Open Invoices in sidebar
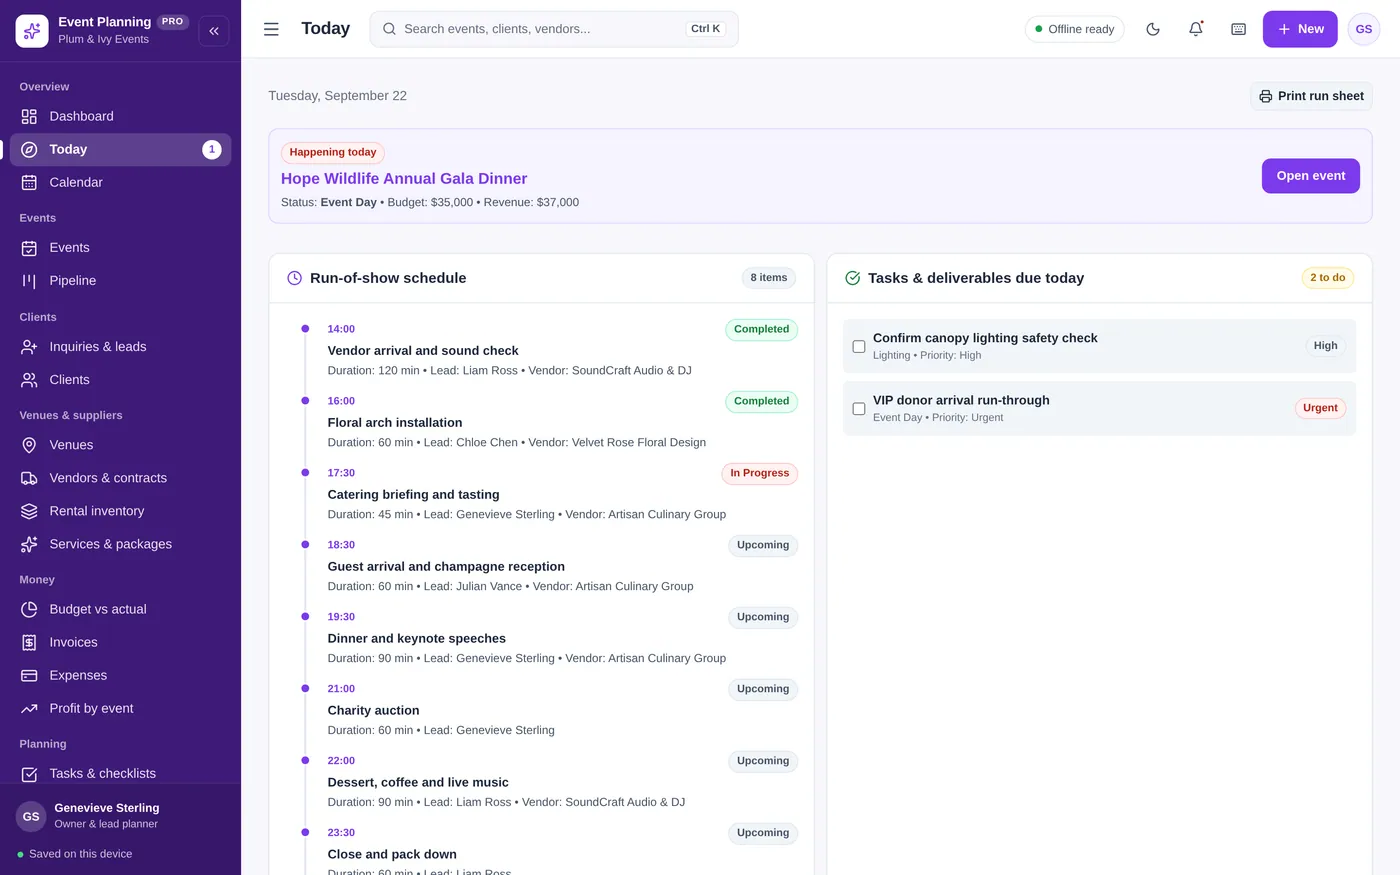1400x875 pixels. [121, 642]
